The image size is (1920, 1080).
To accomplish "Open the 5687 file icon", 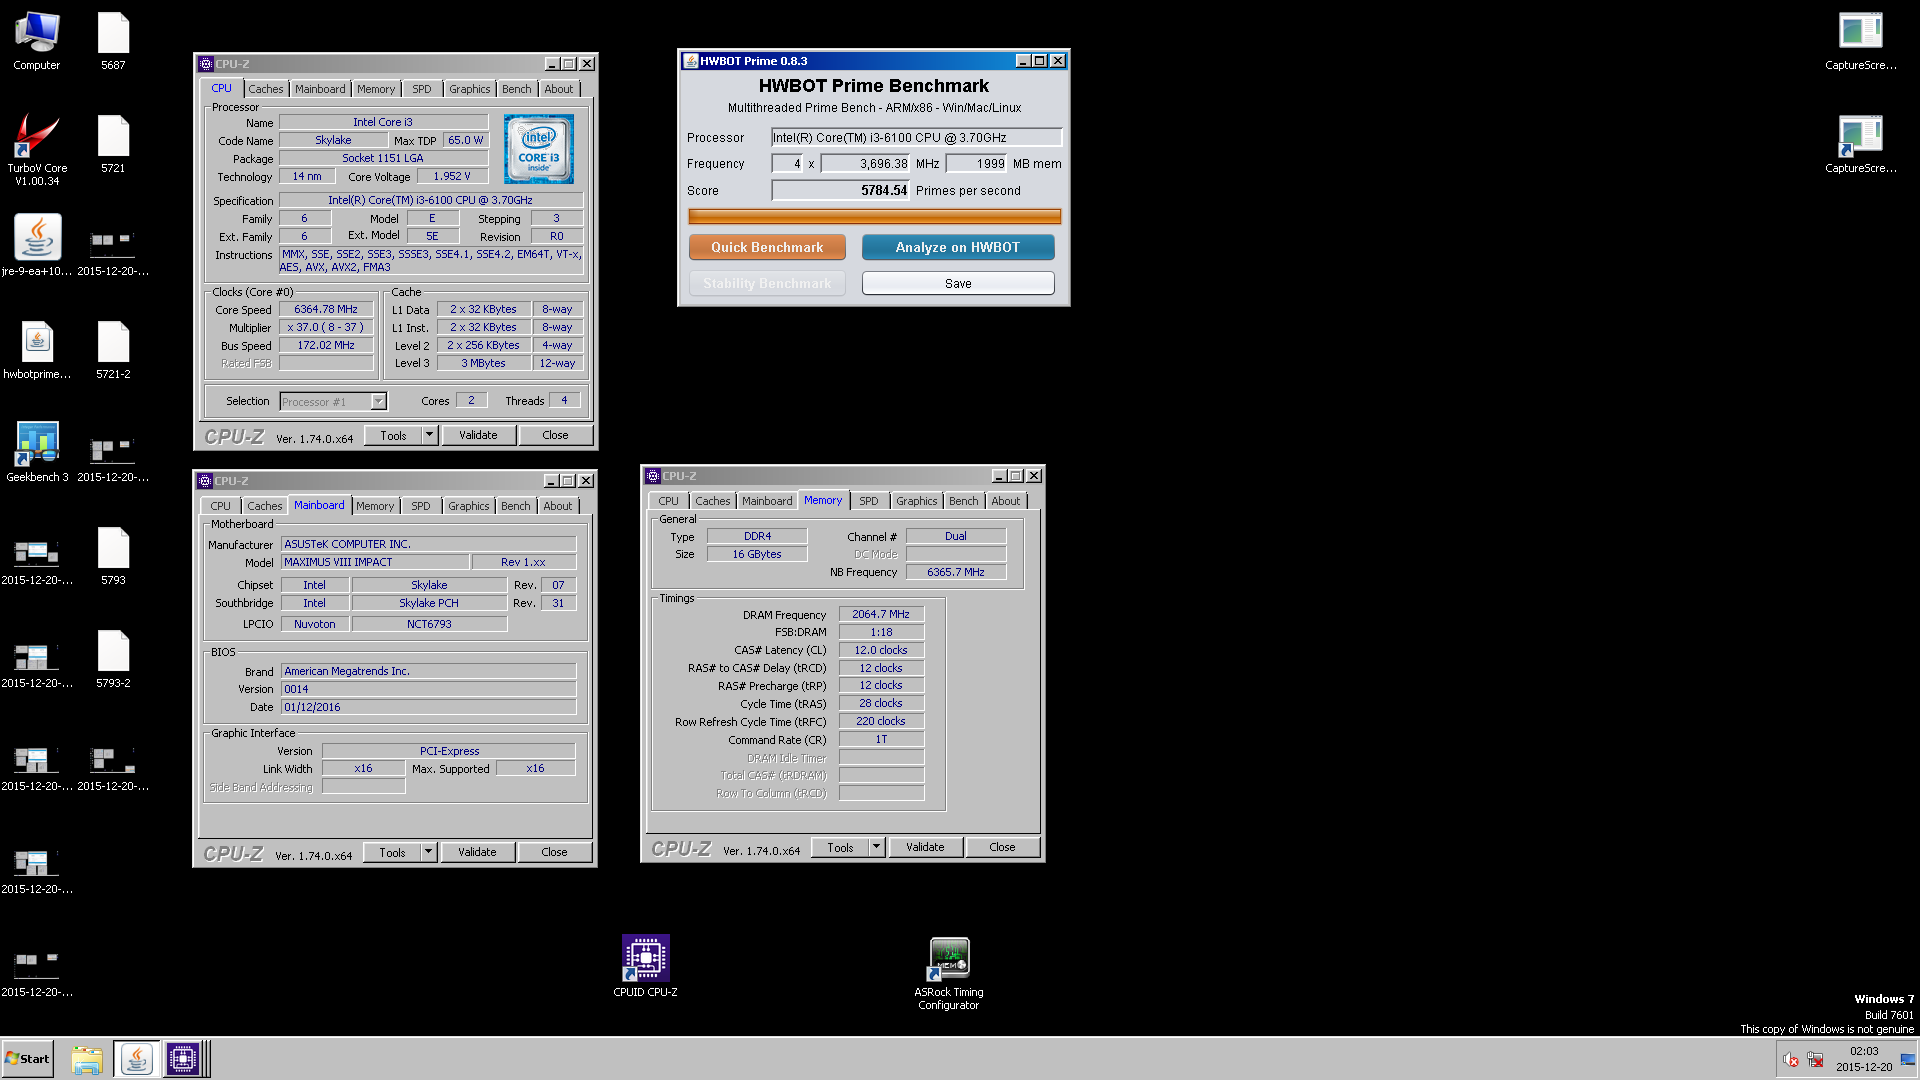I will [x=113, y=41].
